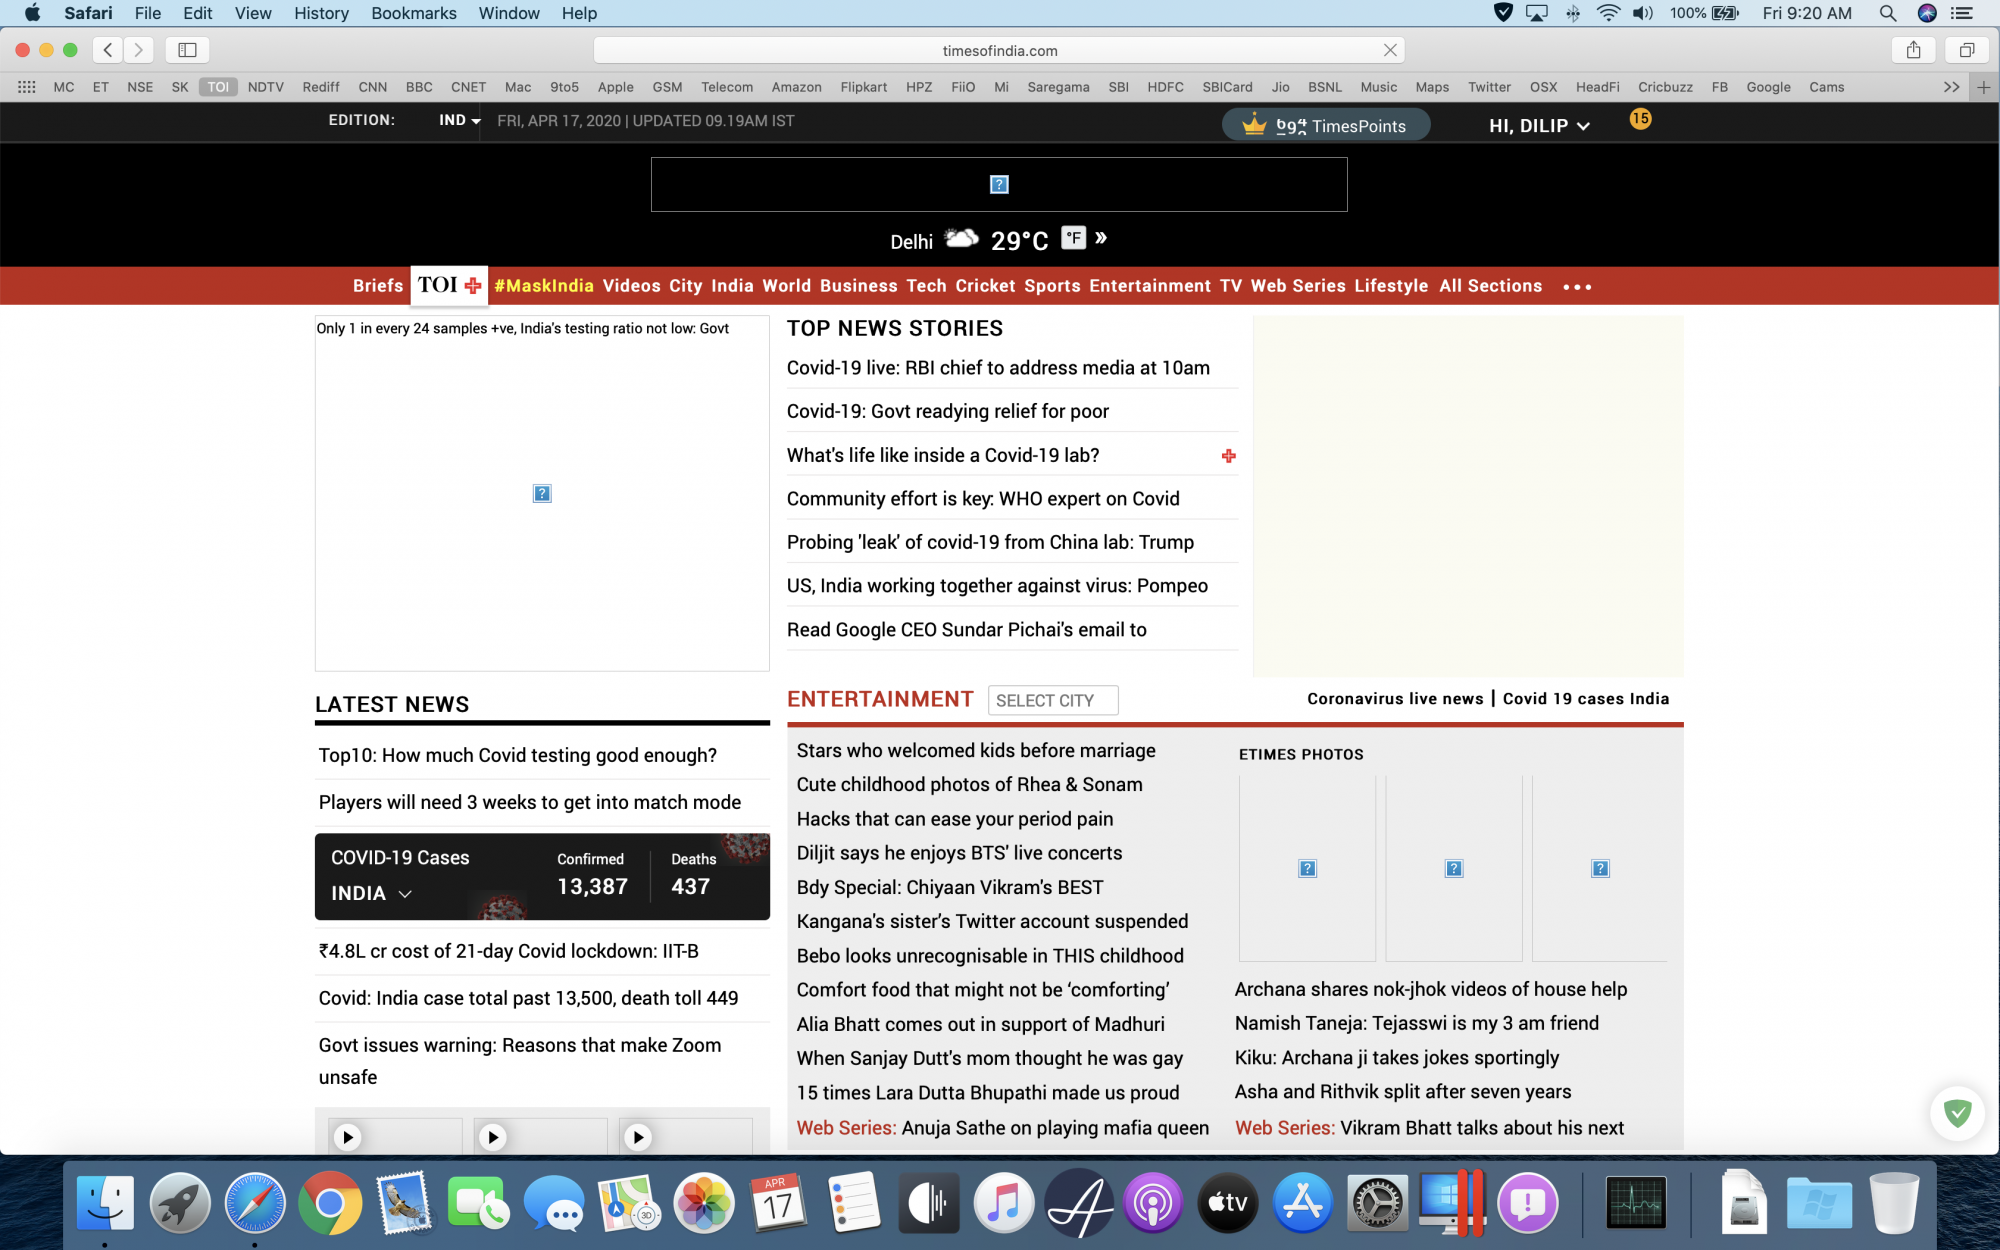Open notification badge showing 15
This screenshot has height=1250, width=2000.
[x=1640, y=119]
